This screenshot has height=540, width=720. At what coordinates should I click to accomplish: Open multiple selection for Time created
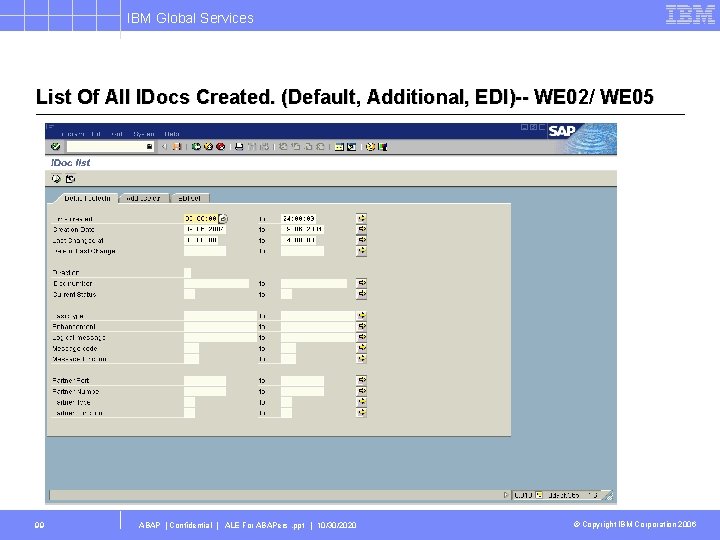click(361, 218)
